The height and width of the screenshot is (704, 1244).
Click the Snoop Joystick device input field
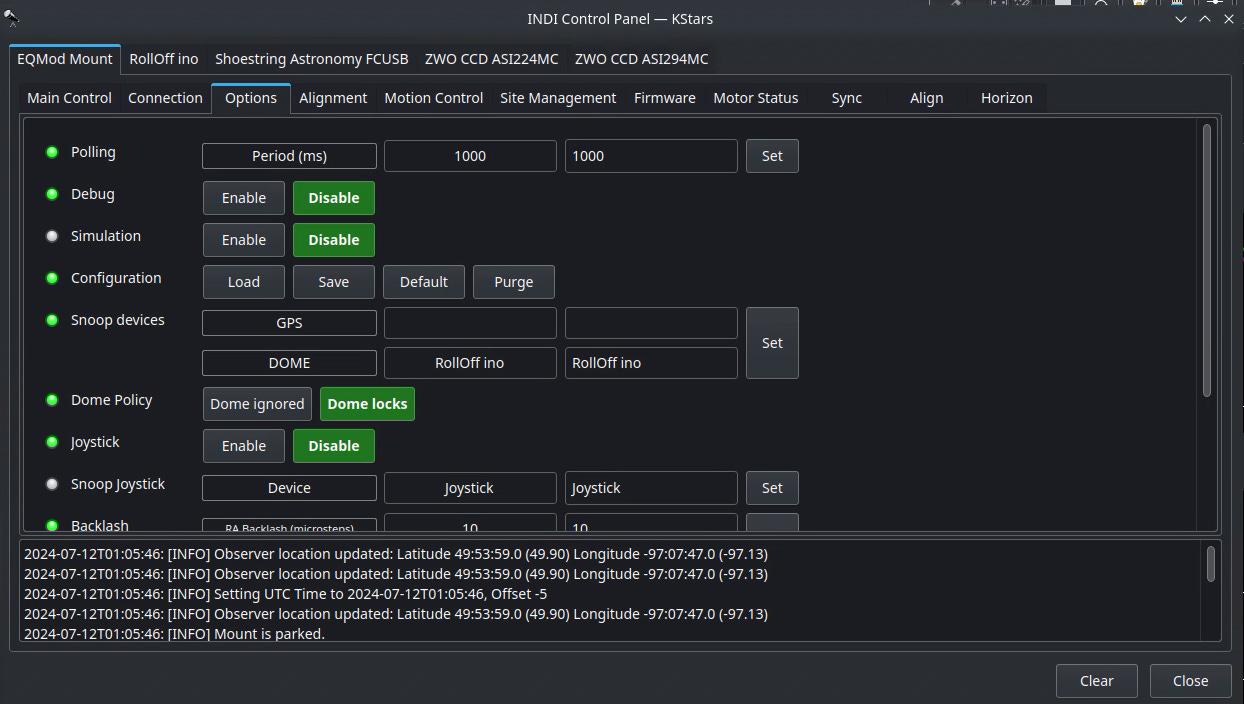[651, 488]
